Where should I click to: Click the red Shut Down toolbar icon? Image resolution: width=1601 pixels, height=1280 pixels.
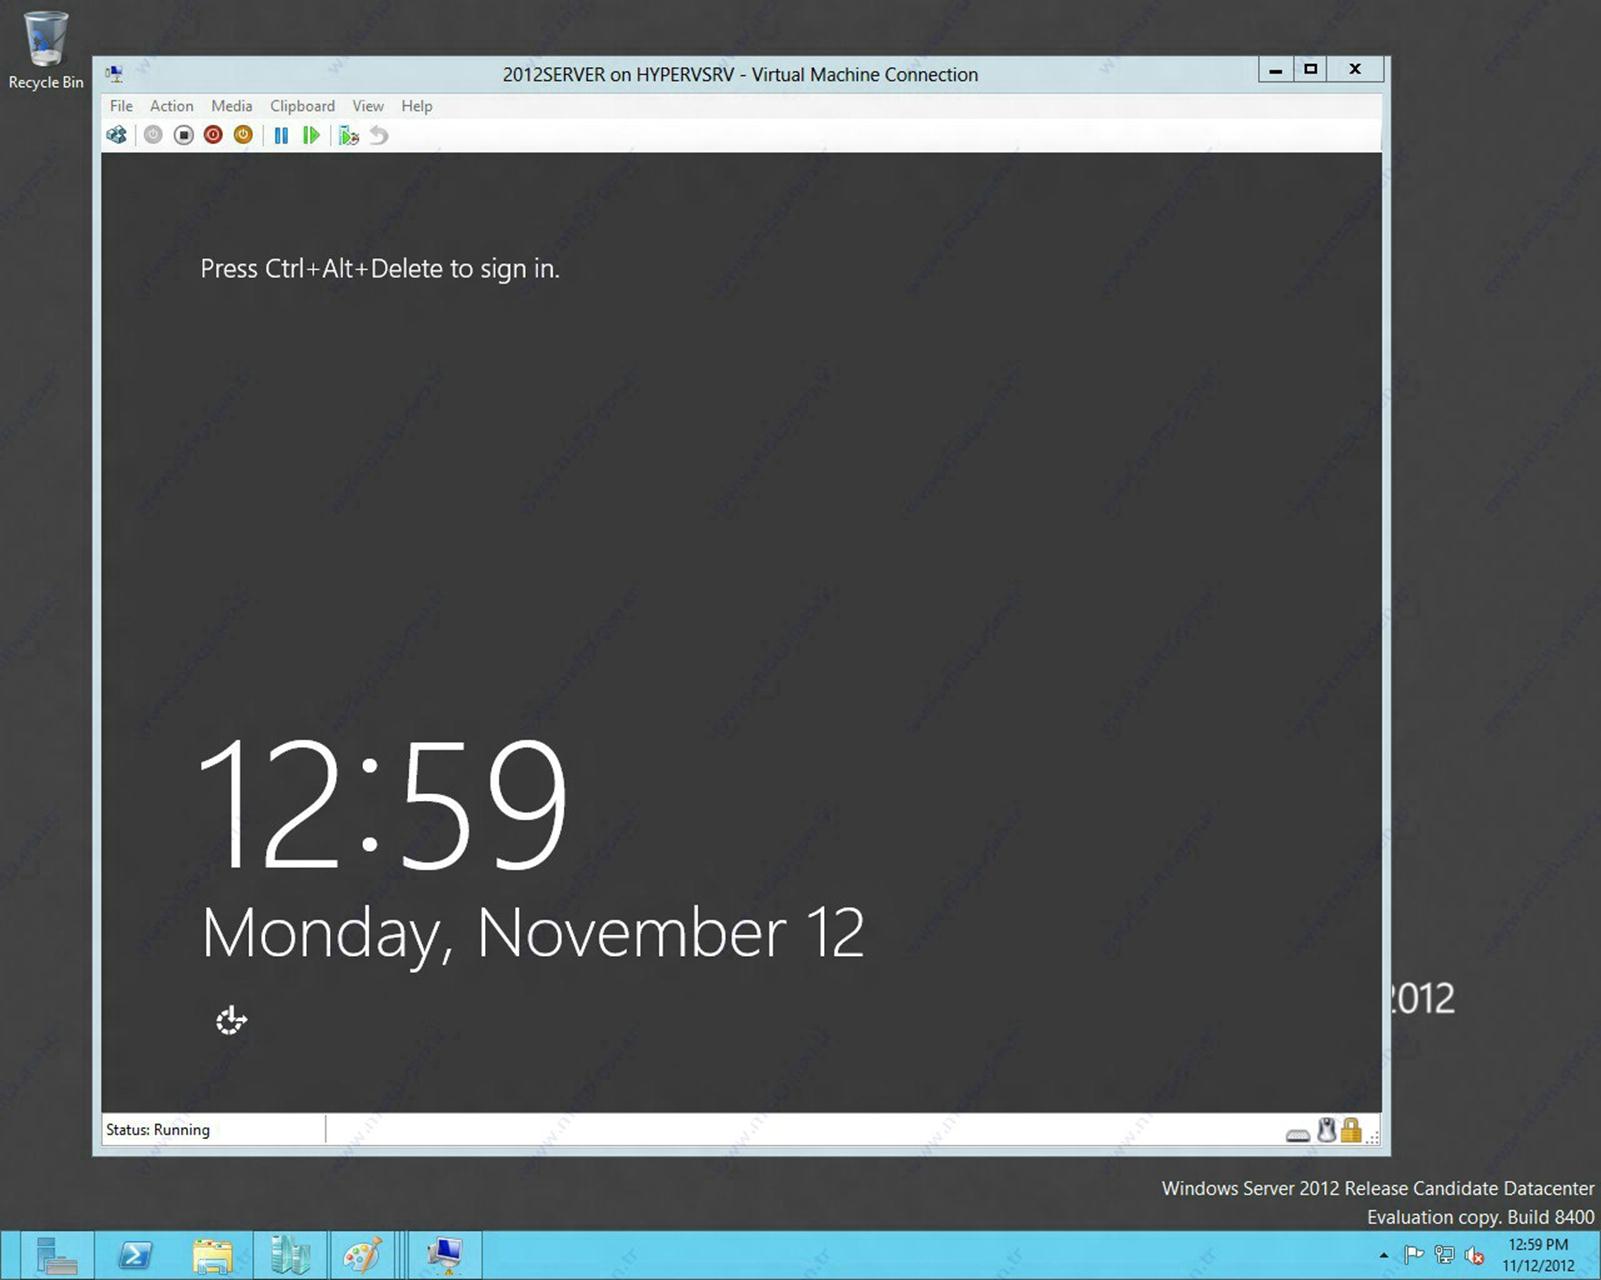coord(213,135)
